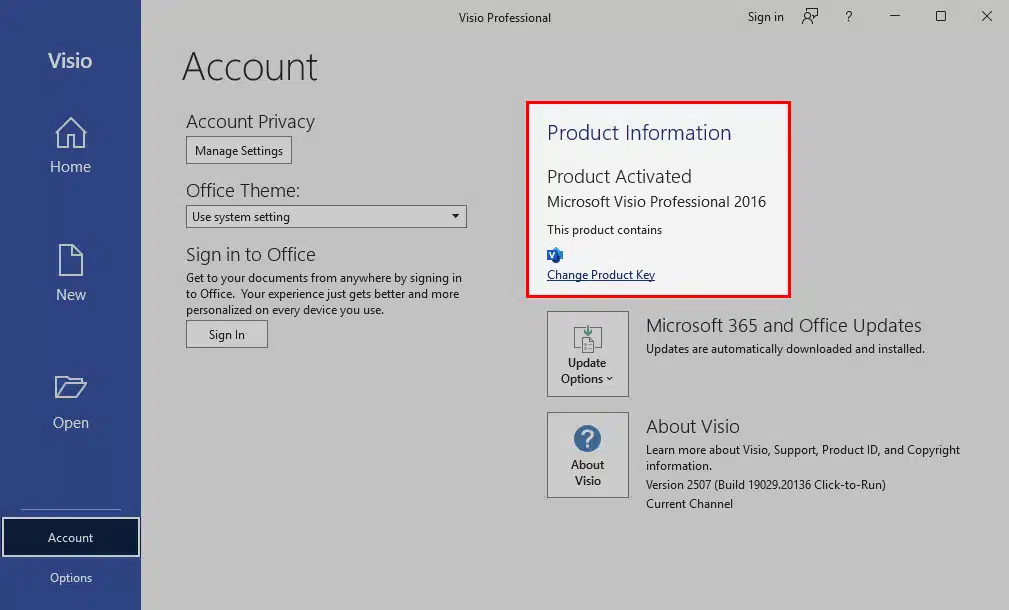This screenshot has height=610, width=1009.
Task: Click the Manage Settings button
Action: click(x=239, y=151)
